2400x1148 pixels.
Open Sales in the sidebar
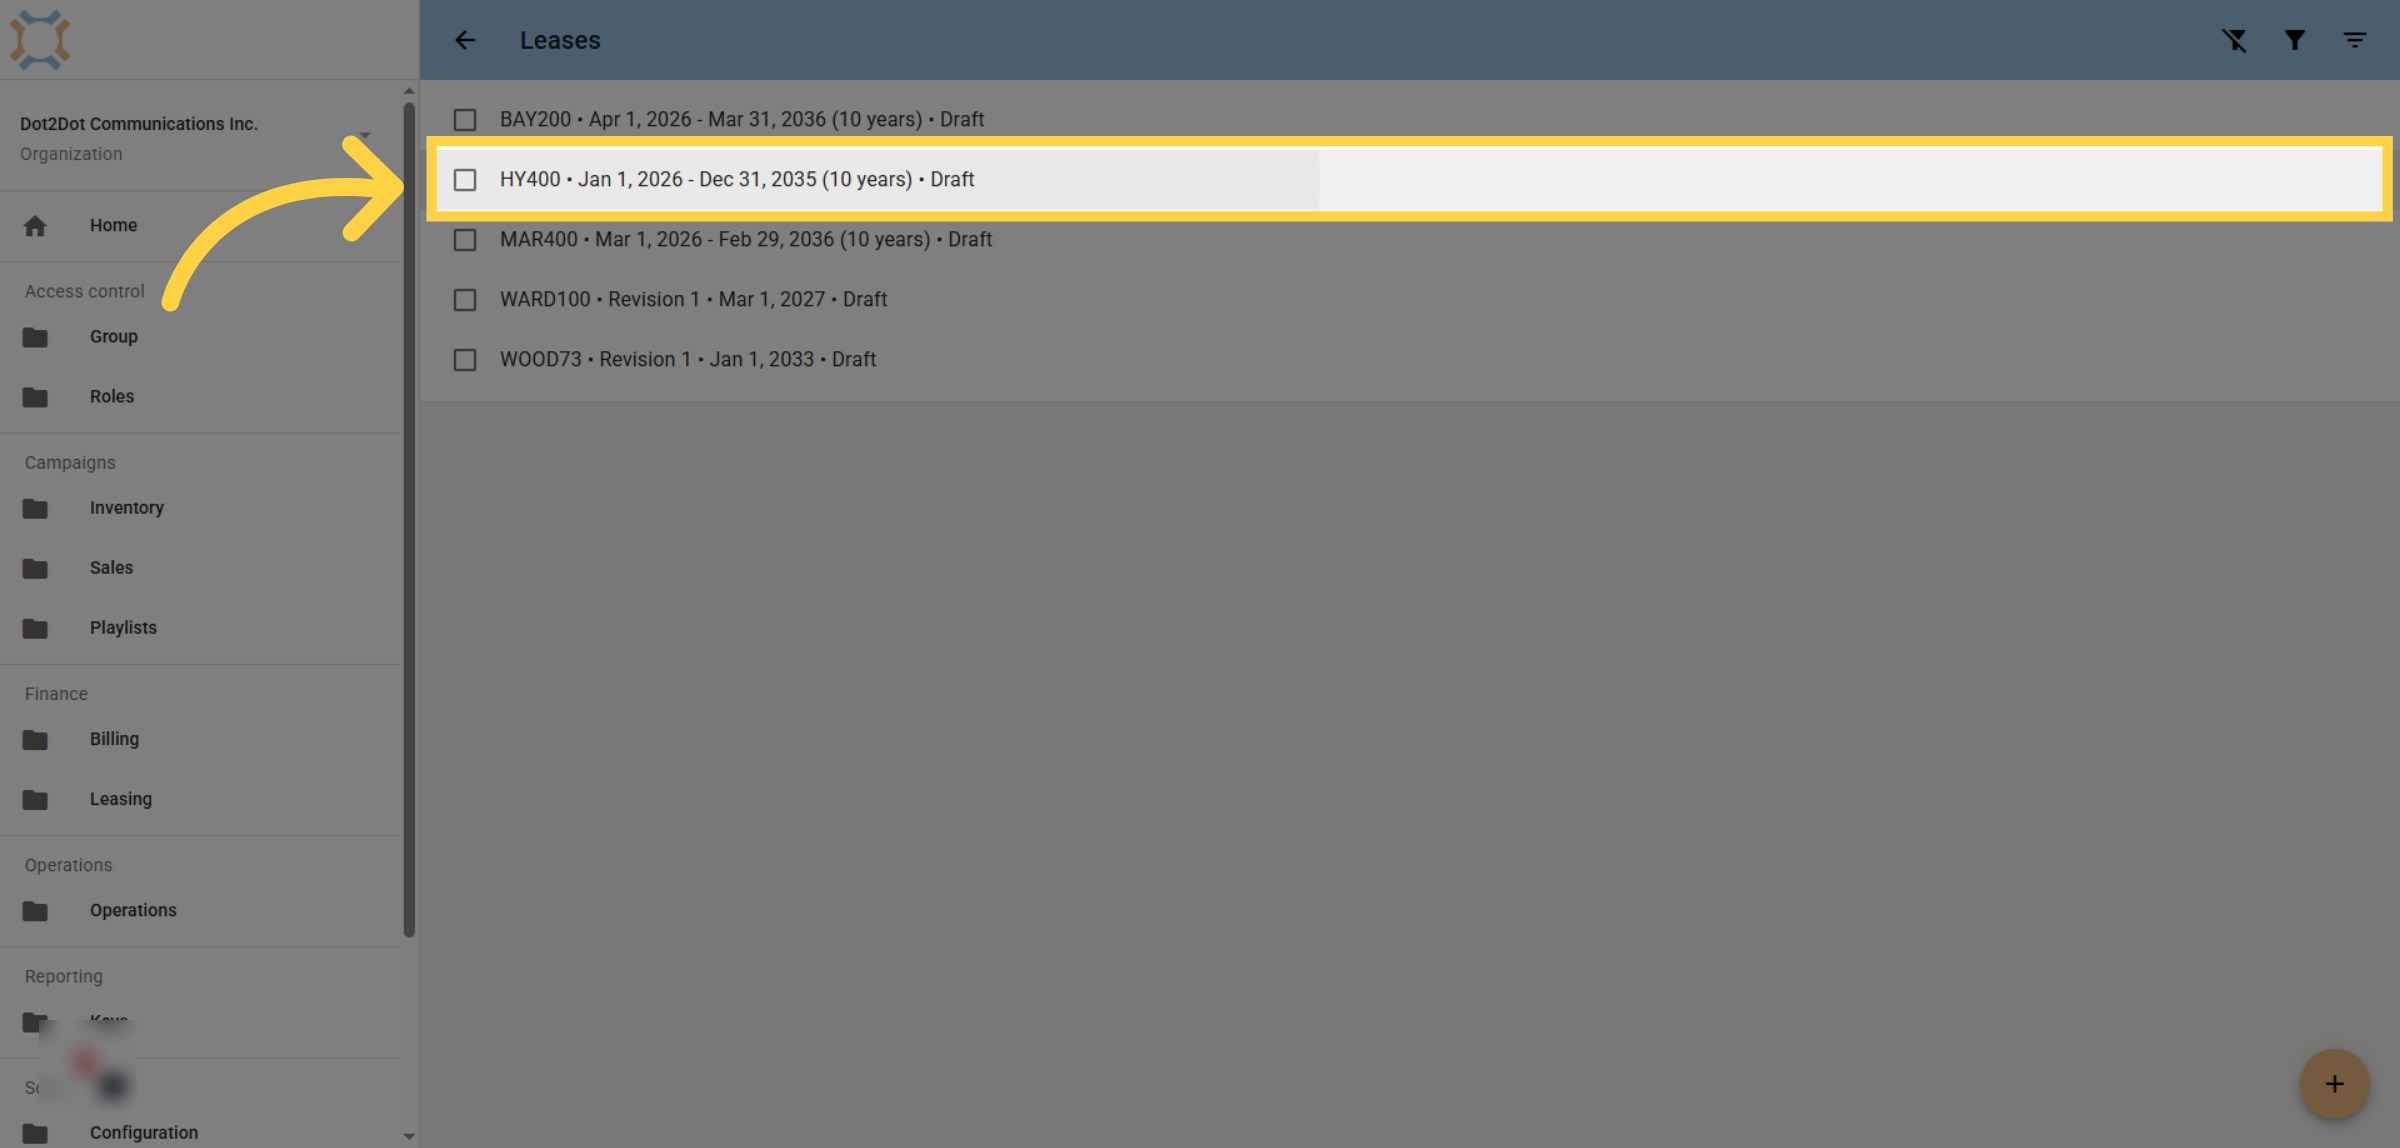point(200,568)
